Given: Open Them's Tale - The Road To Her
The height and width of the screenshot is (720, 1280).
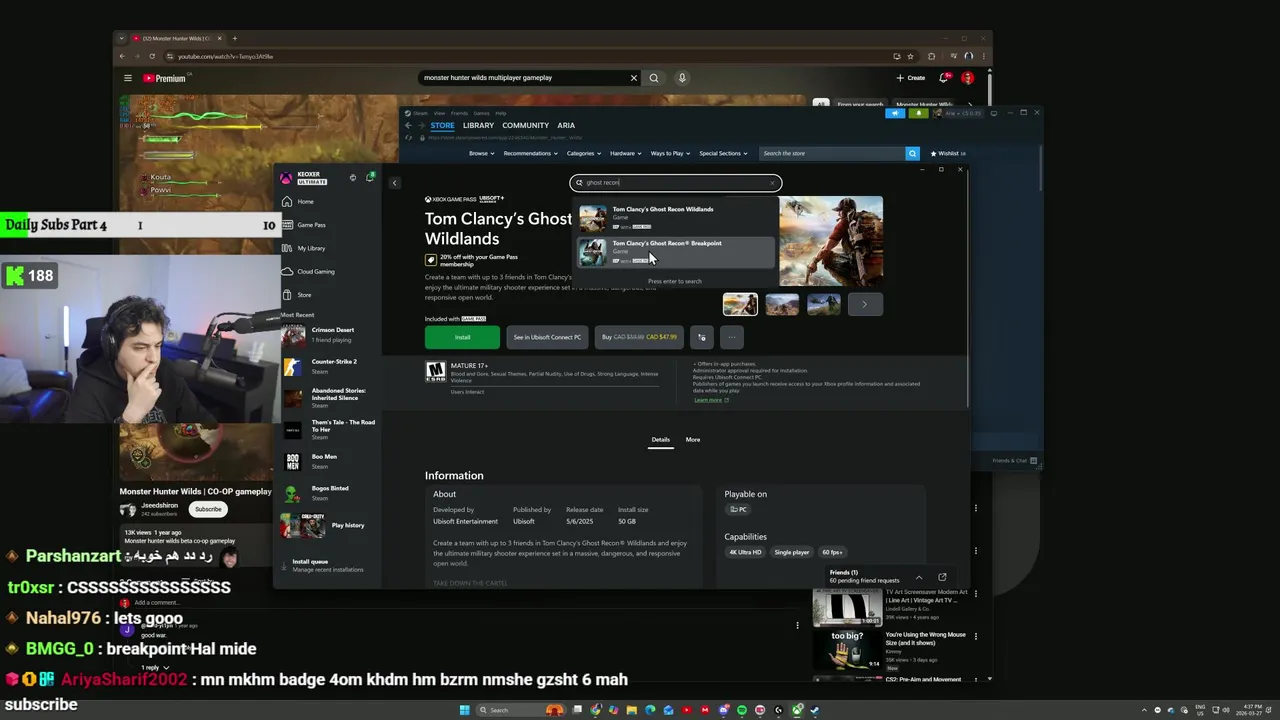Looking at the screenshot, I should [x=329, y=430].
